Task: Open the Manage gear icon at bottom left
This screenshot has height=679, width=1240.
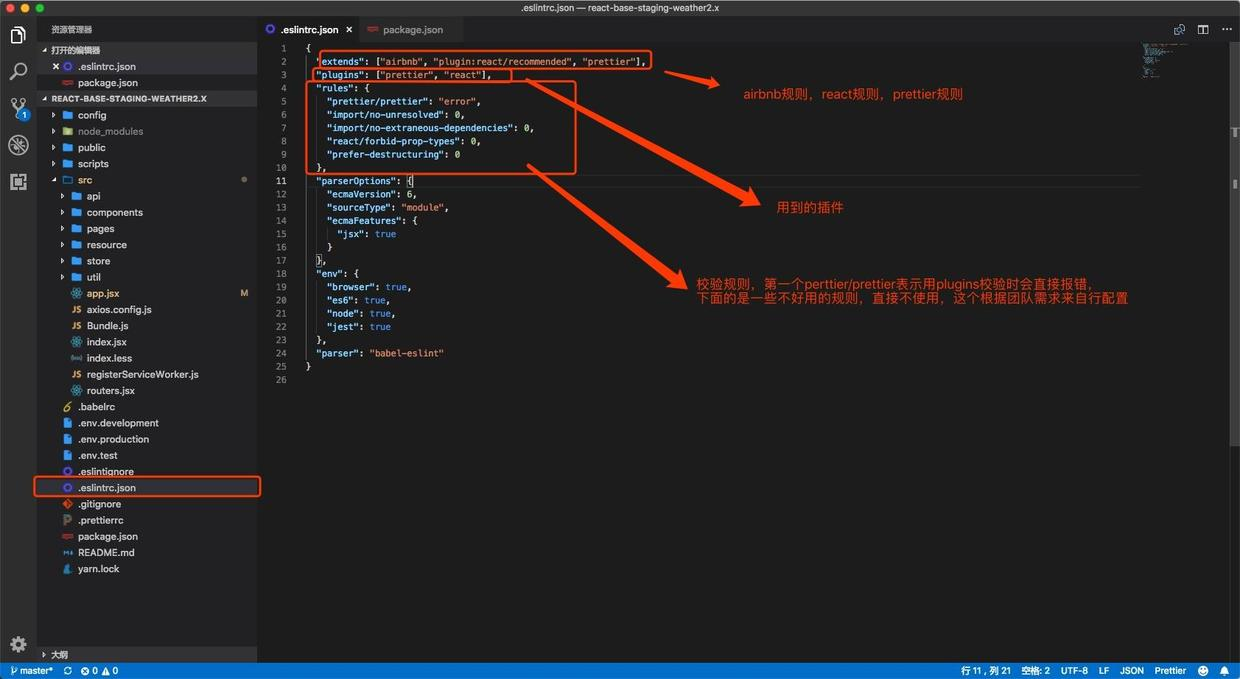Action: click(x=18, y=644)
